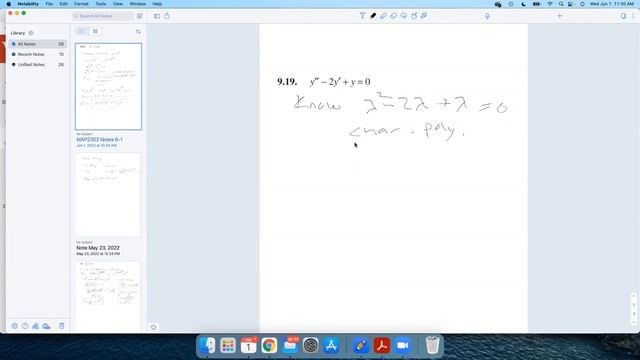Image resolution: width=640 pixels, height=360 pixels.
Task: Select All Notes in Library
Action: pos(38,44)
